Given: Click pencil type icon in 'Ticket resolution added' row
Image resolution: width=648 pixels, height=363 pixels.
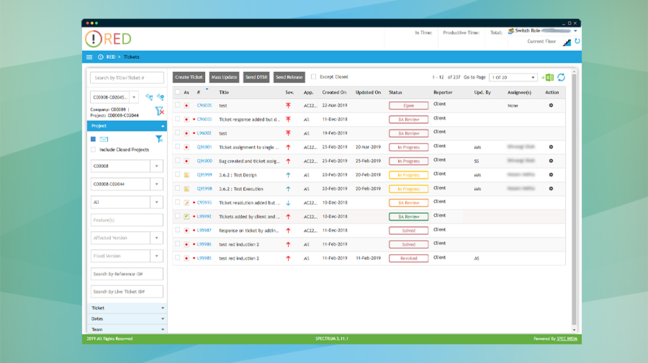Looking at the screenshot, I should (x=187, y=203).
